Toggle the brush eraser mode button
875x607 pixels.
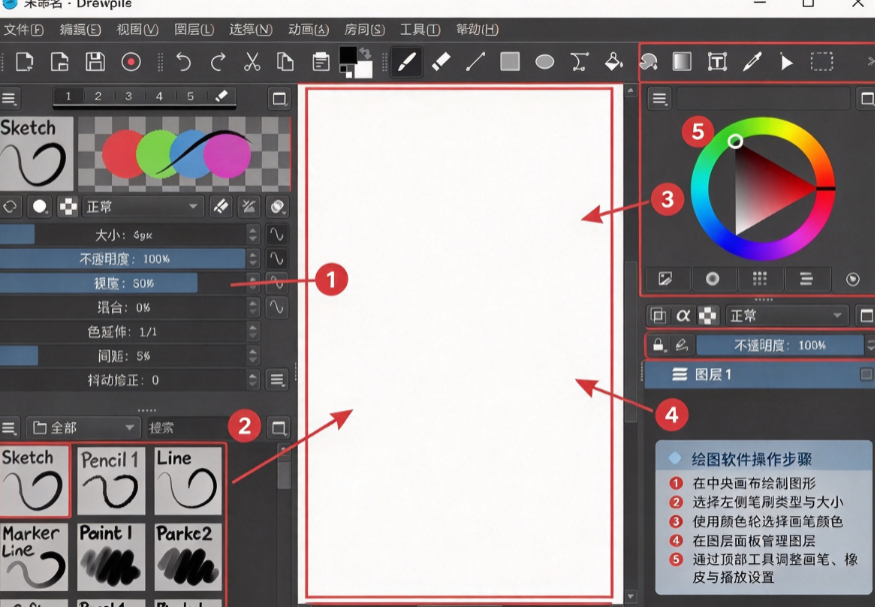click(x=221, y=207)
